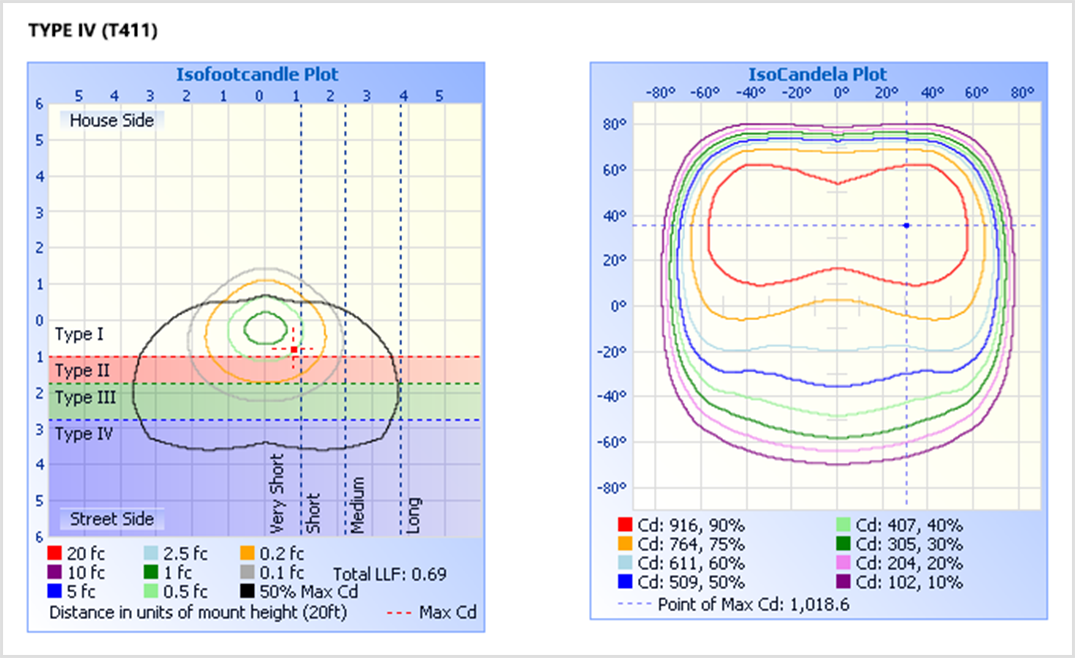Click the red Max Cd marker on isofootcandle plot
This screenshot has height=658, width=1075.
pos(294,349)
